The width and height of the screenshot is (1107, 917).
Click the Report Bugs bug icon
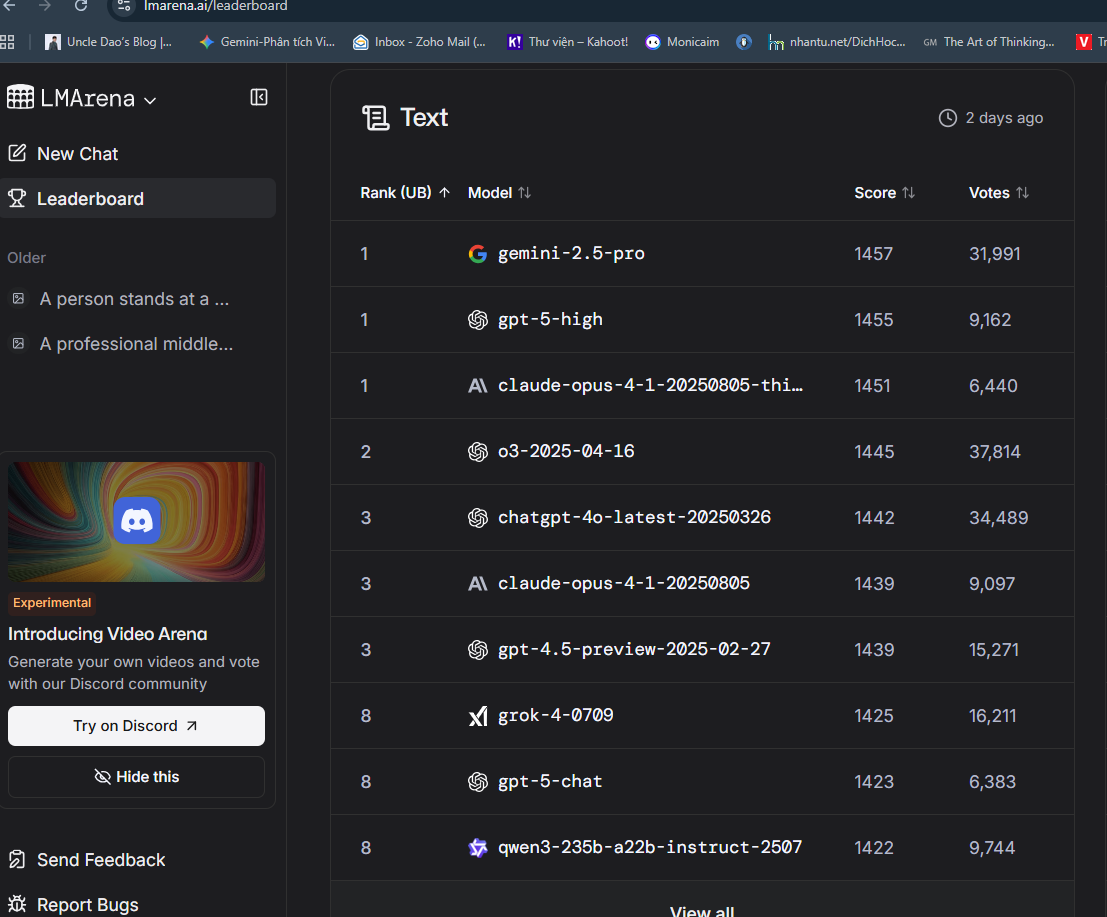[17, 904]
